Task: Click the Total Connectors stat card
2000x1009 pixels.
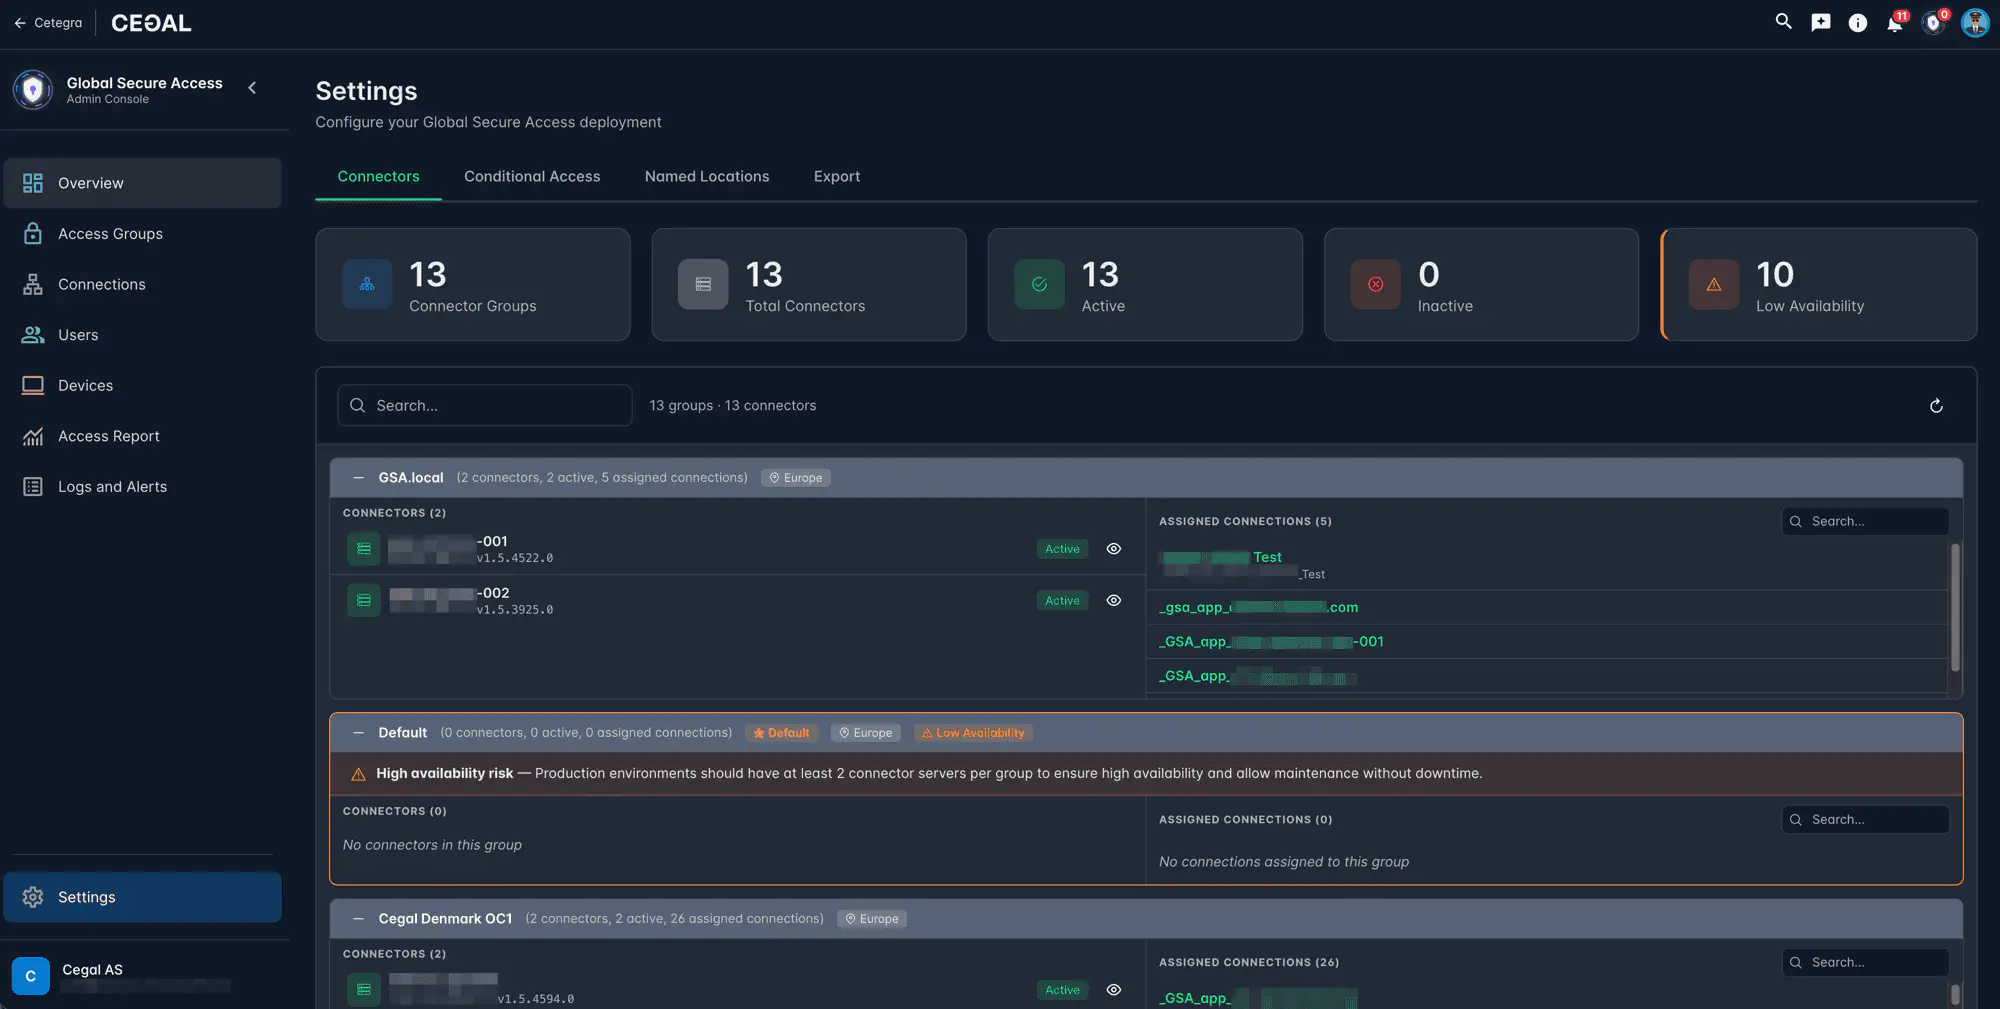Action: pos(809,284)
